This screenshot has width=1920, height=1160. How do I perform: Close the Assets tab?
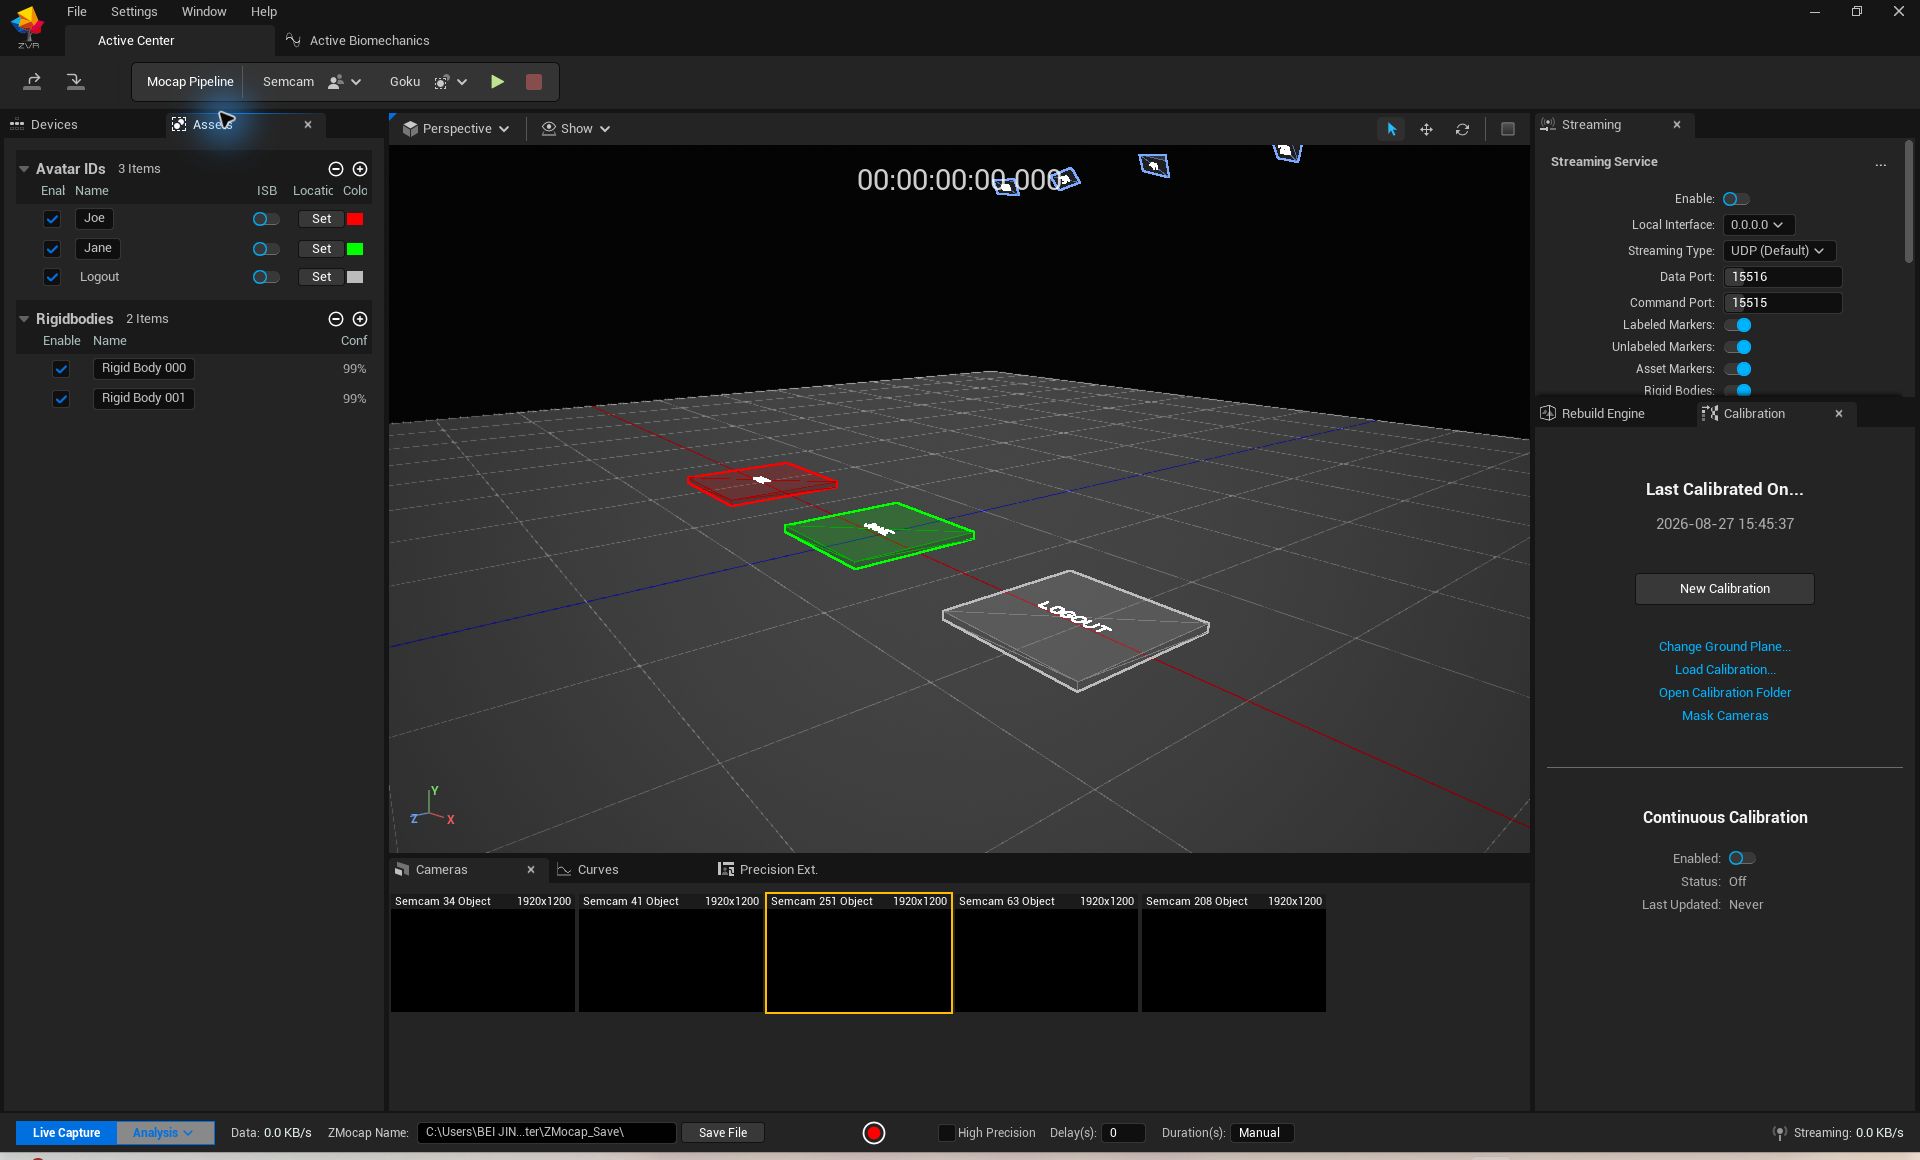[308, 125]
